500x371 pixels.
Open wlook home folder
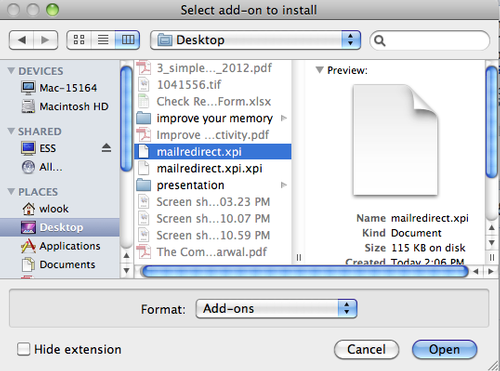coord(45,209)
